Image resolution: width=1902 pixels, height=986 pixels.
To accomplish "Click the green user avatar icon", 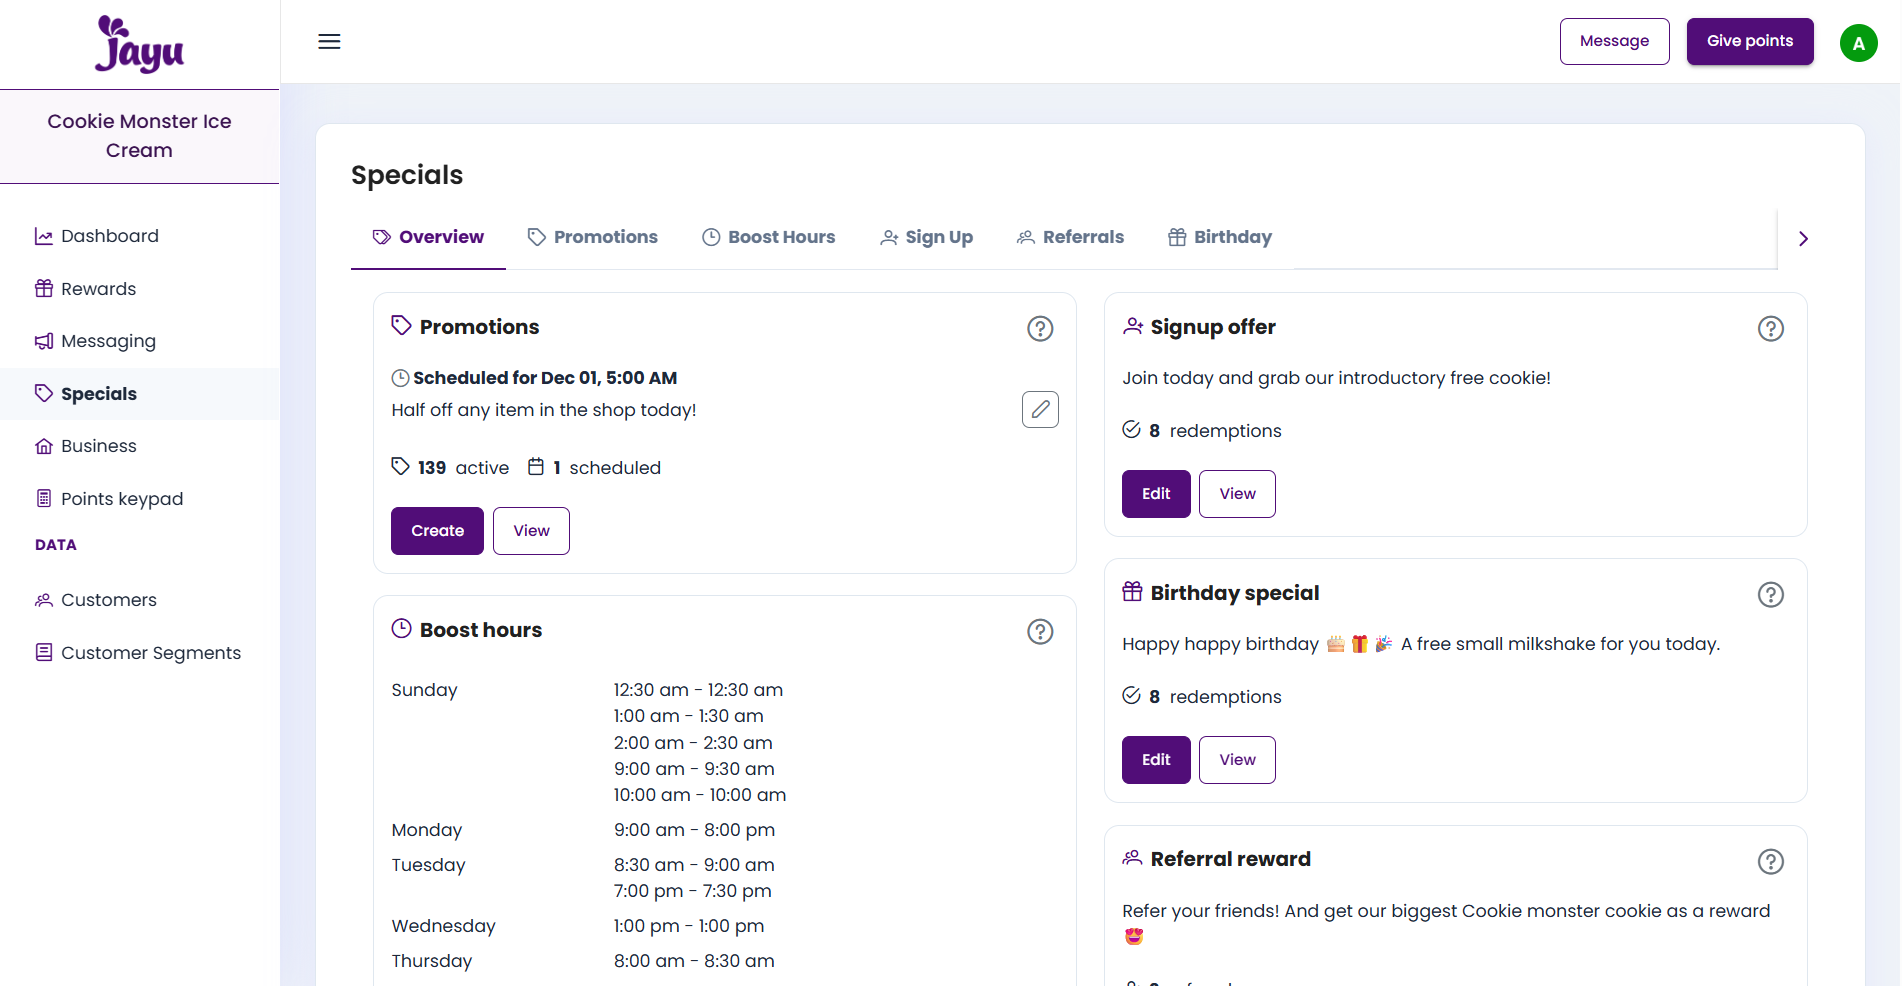I will coord(1858,43).
